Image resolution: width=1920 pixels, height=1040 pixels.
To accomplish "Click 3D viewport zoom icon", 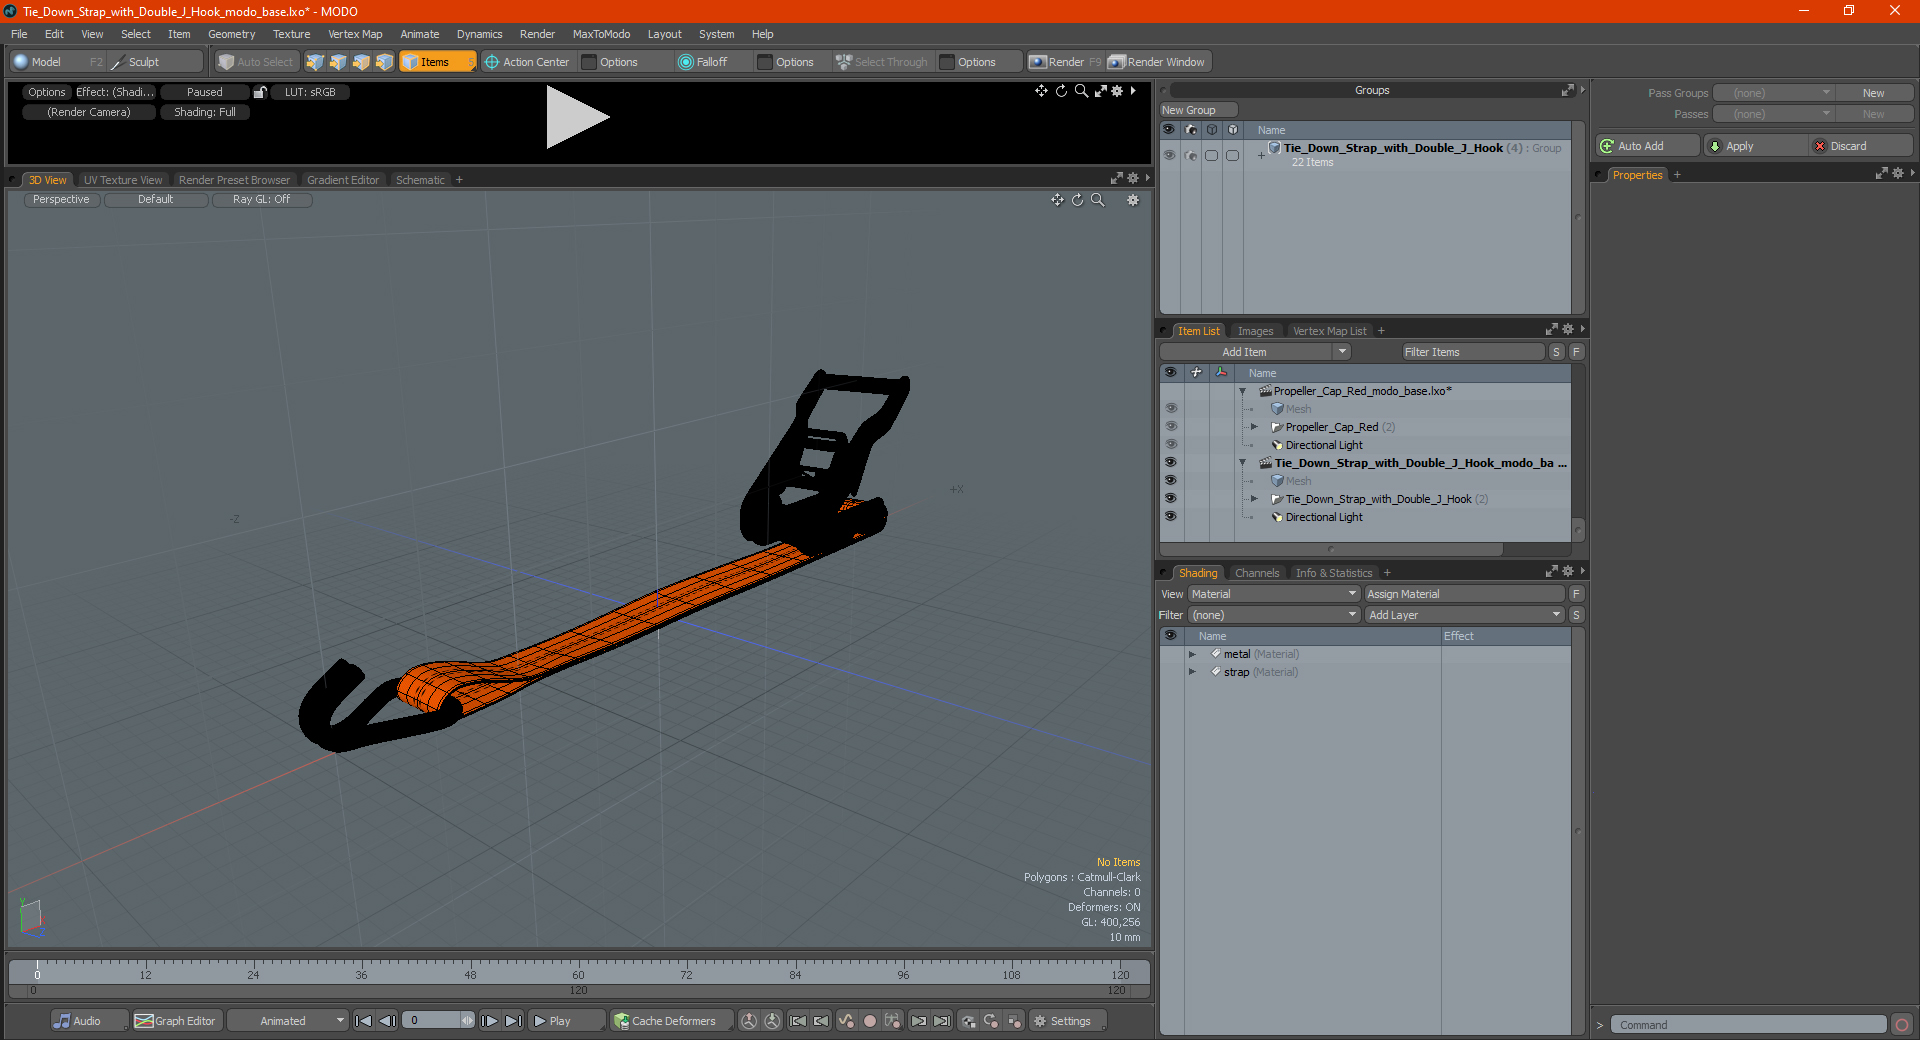I will click(1097, 200).
